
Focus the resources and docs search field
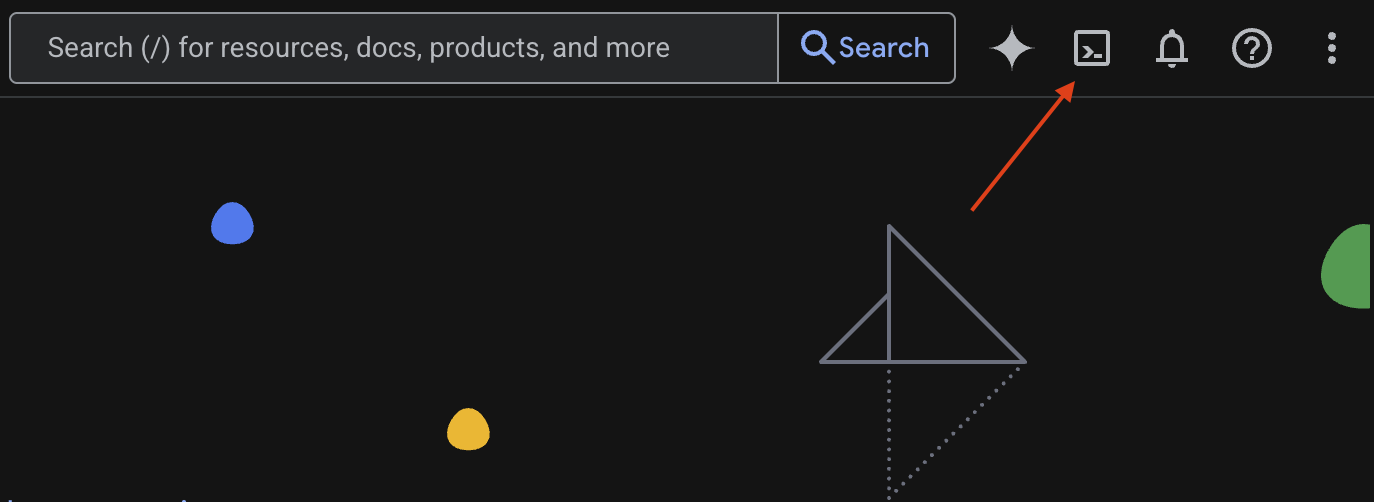(400, 48)
